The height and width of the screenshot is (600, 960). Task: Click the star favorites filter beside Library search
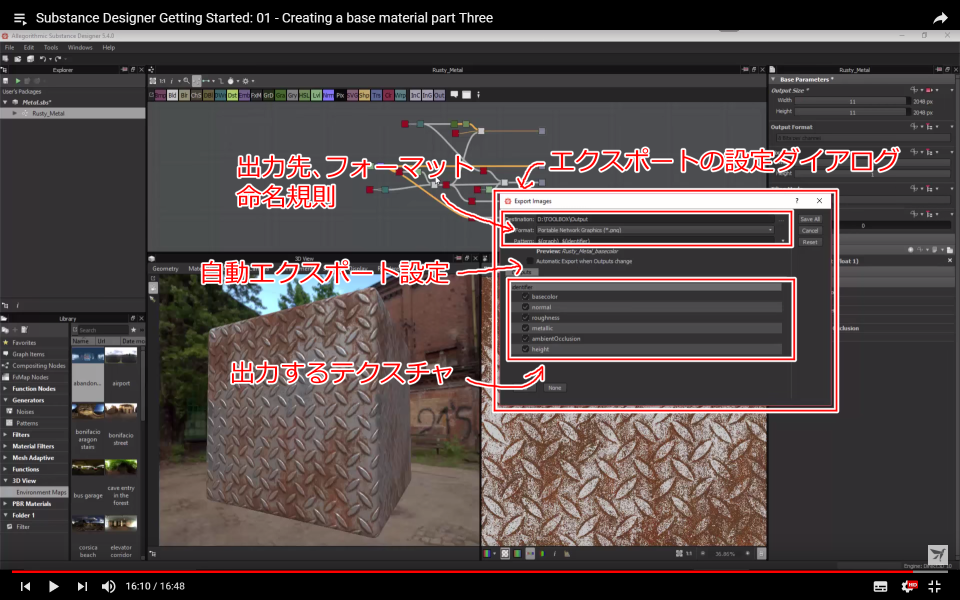(133, 330)
